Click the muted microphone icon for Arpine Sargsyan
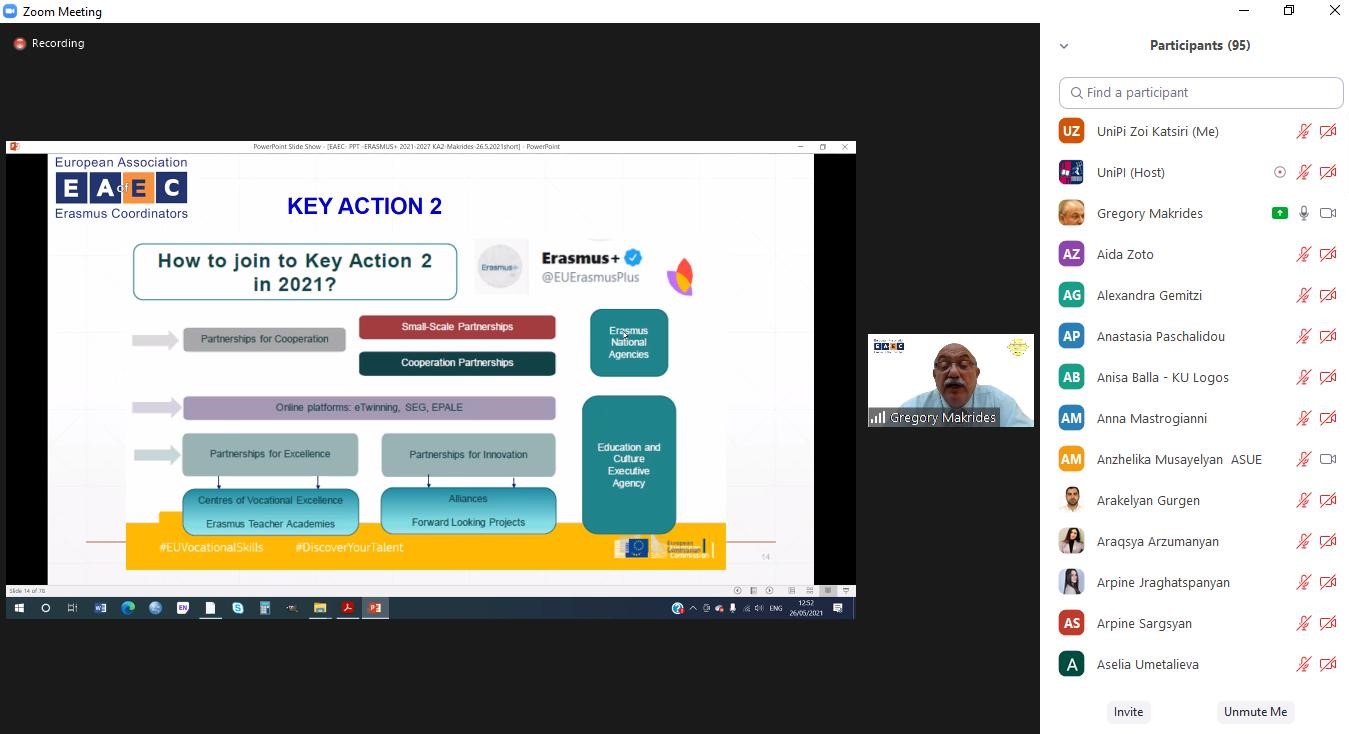This screenshot has height=734, width=1349. 1304,623
